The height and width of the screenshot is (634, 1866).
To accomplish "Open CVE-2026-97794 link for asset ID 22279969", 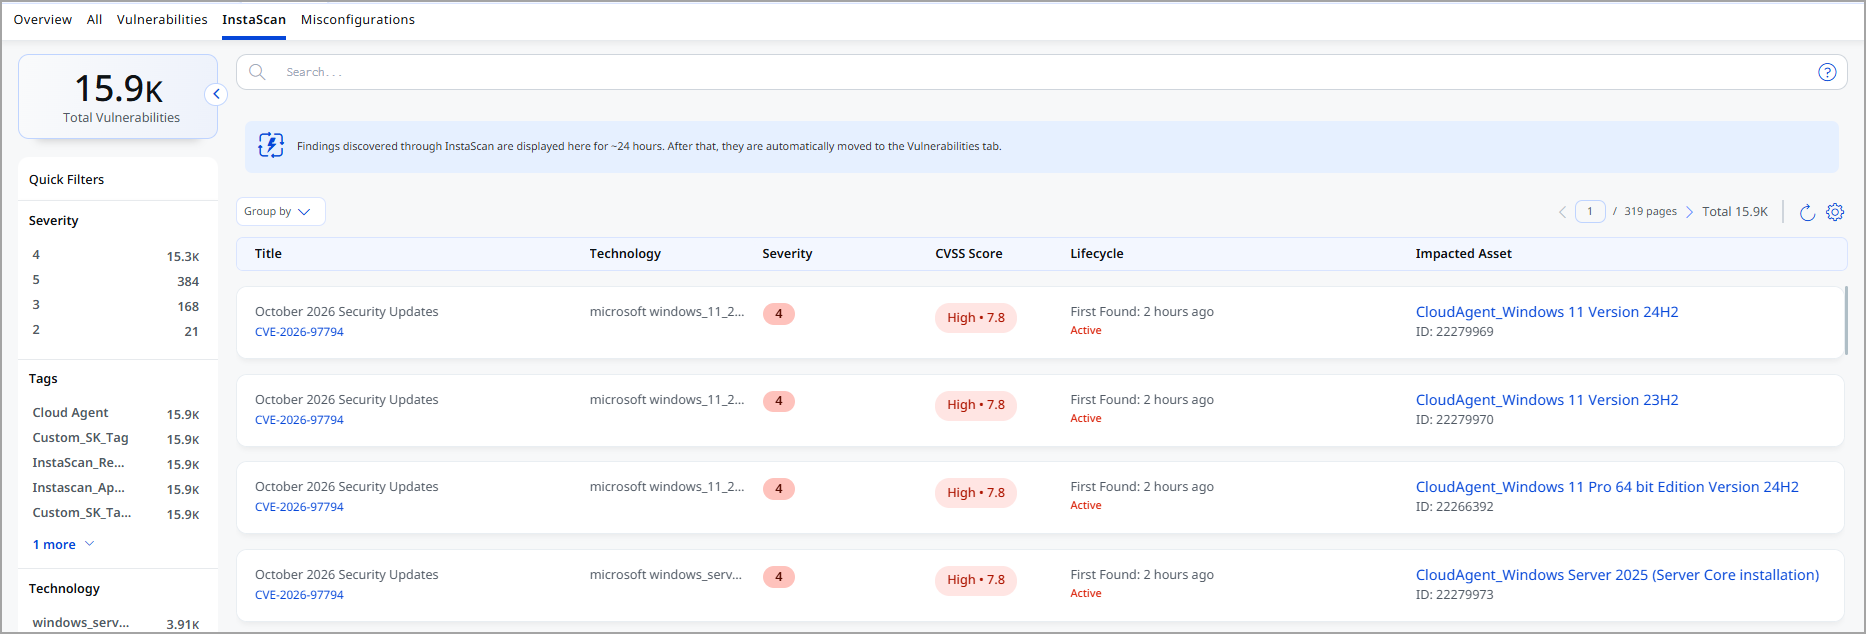I will (299, 332).
